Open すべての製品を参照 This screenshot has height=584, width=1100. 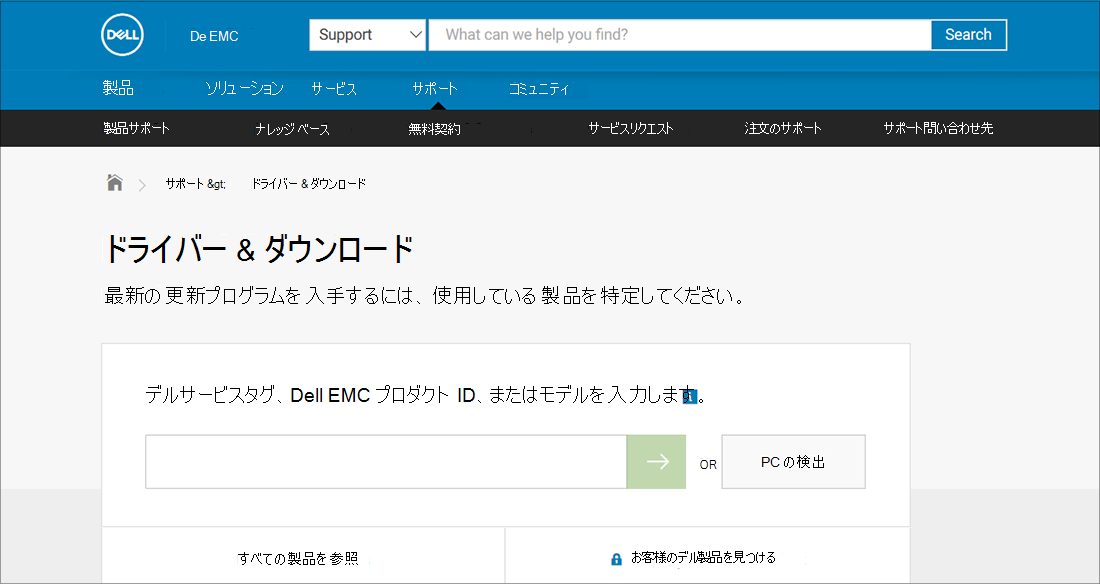298,559
